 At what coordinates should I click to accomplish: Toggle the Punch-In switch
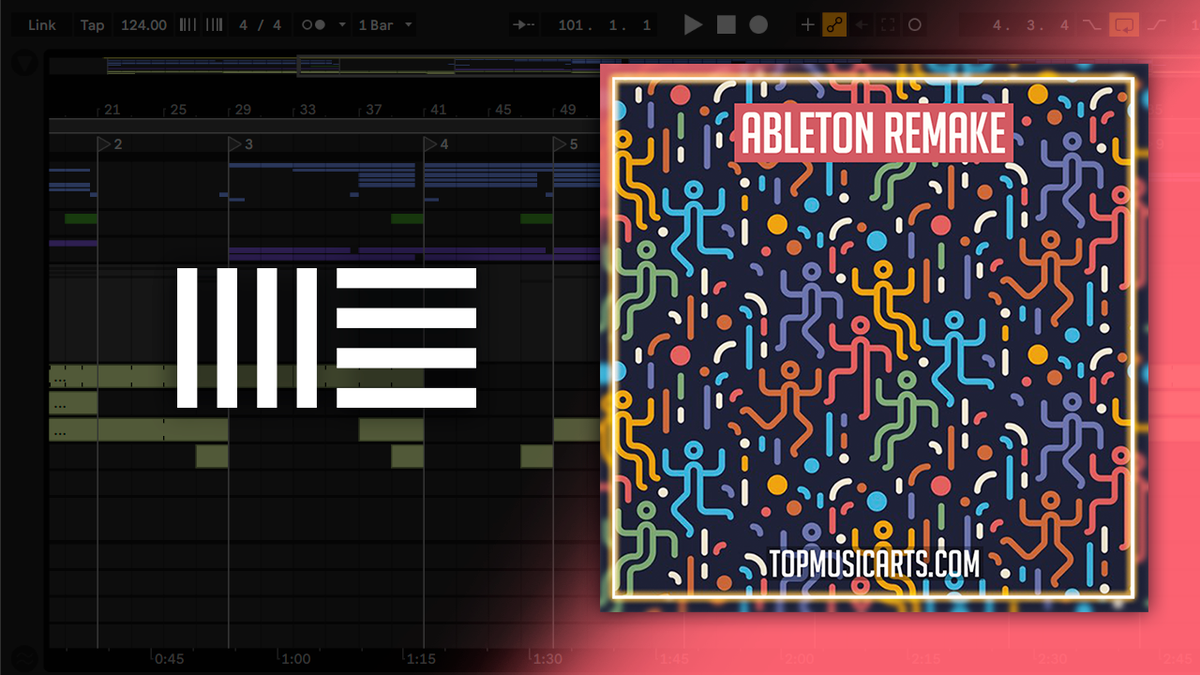tap(1093, 25)
